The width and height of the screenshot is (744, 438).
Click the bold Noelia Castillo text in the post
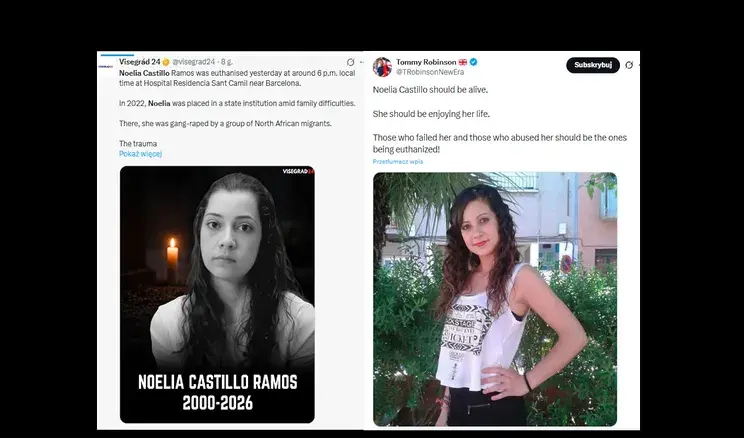pyautogui.click(x=144, y=73)
